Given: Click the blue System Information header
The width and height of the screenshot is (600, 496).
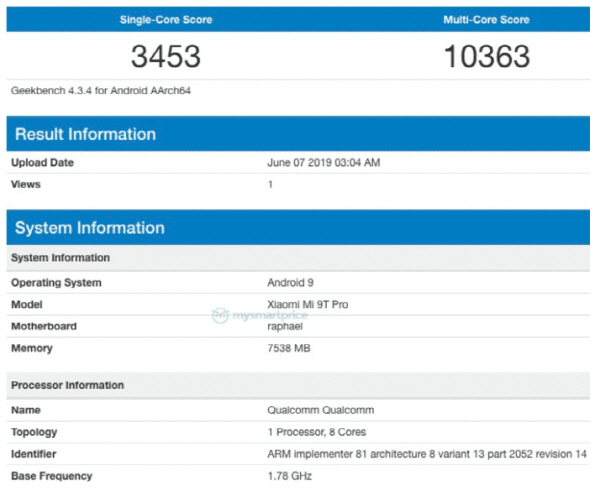Looking at the screenshot, I should [298, 227].
